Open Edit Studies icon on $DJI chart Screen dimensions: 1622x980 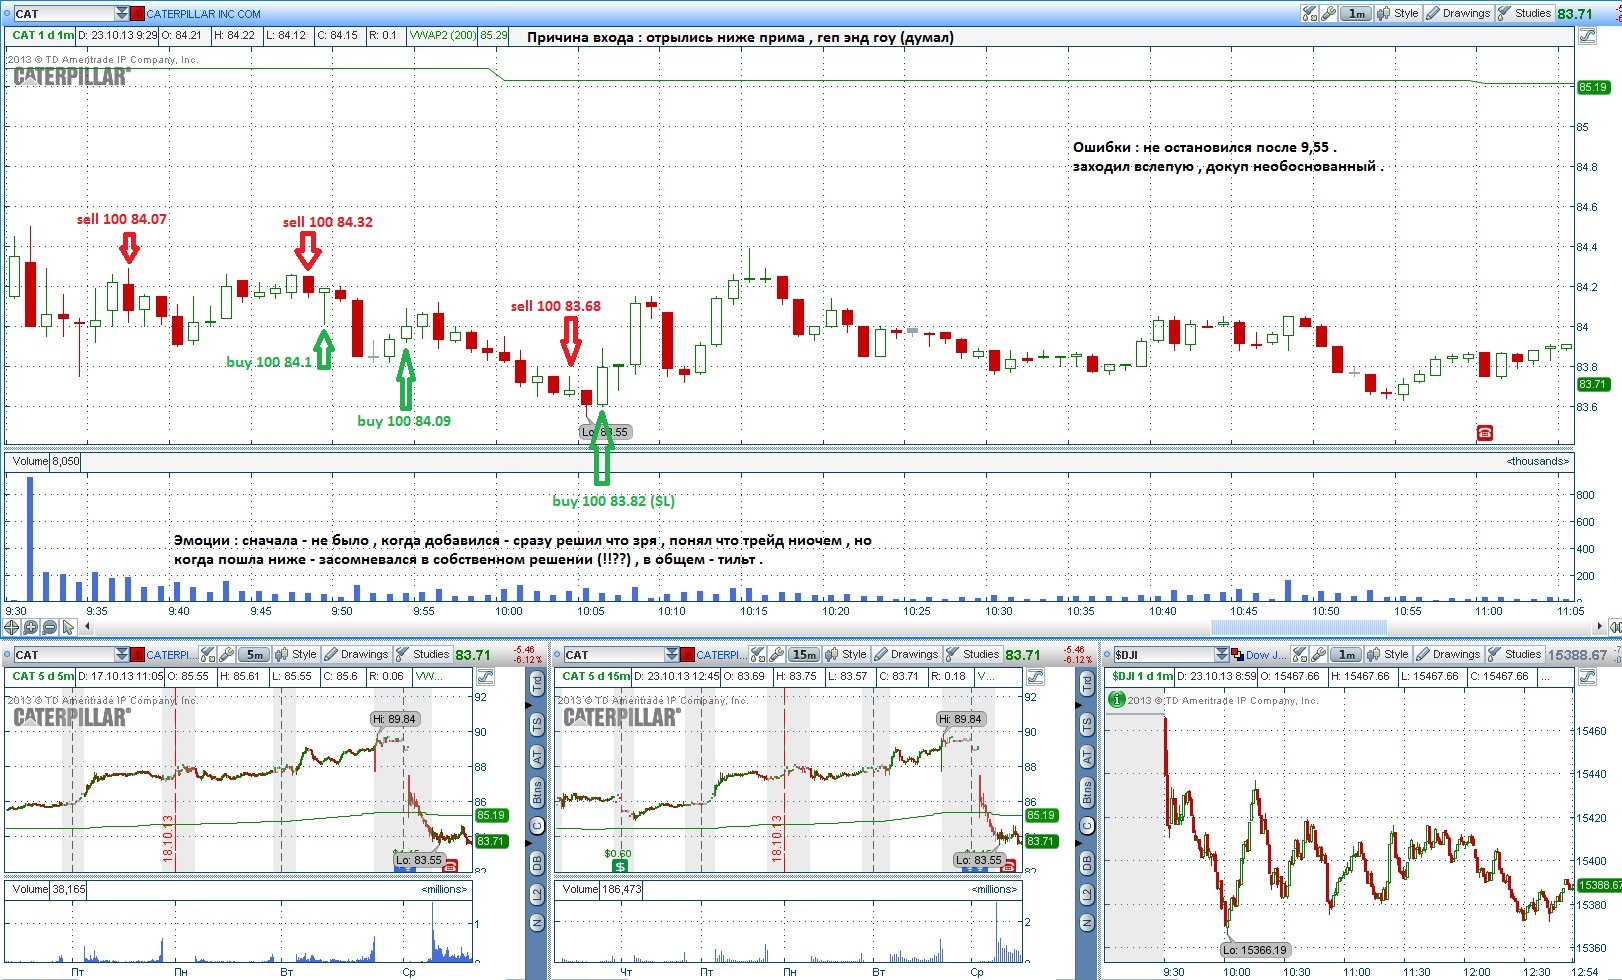[x=1300, y=654]
